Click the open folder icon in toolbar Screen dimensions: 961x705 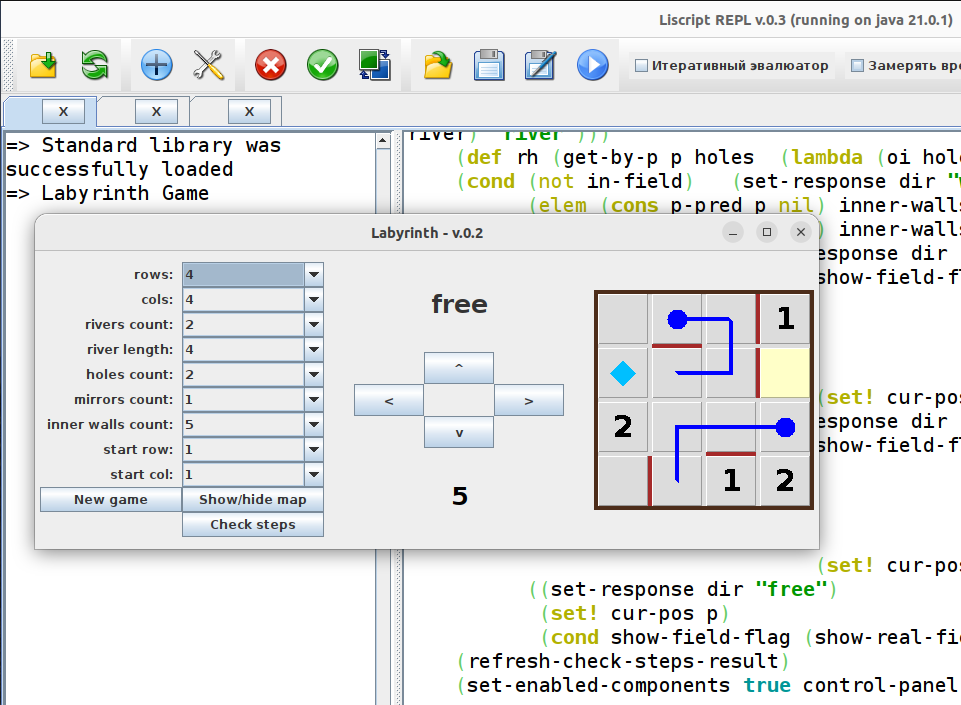(438, 66)
